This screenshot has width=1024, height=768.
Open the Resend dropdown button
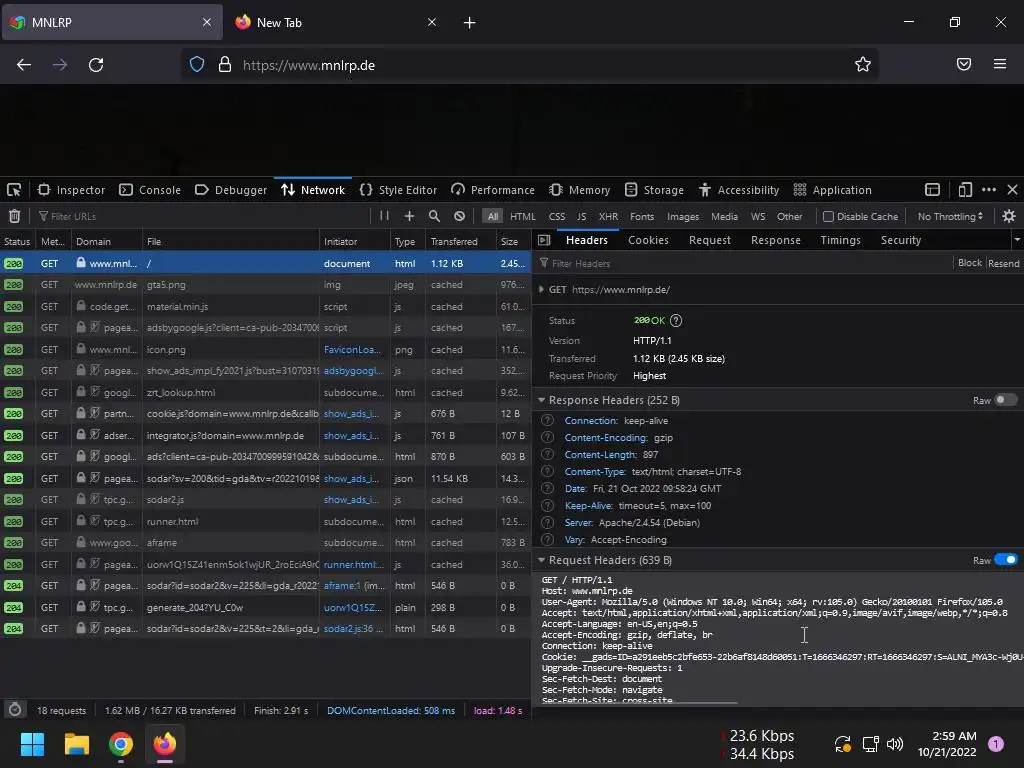pyautogui.click(x=1004, y=263)
